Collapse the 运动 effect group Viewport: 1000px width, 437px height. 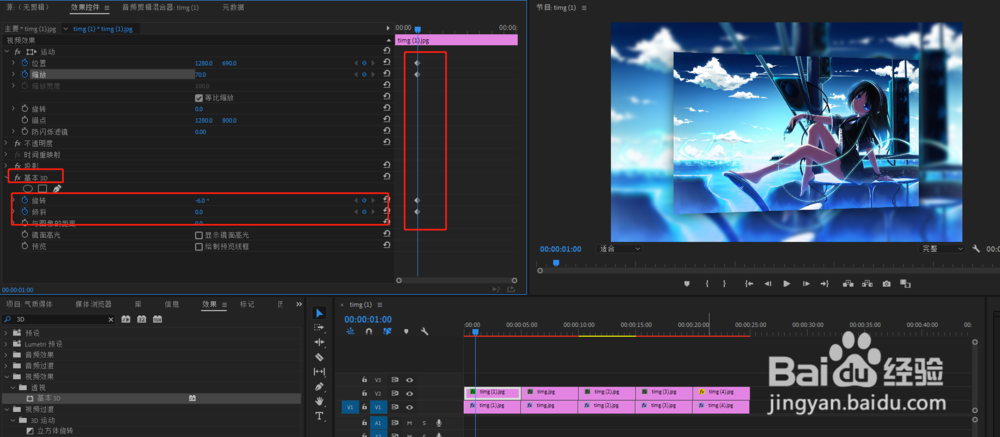pyautogui.click(x=7, y=52)
